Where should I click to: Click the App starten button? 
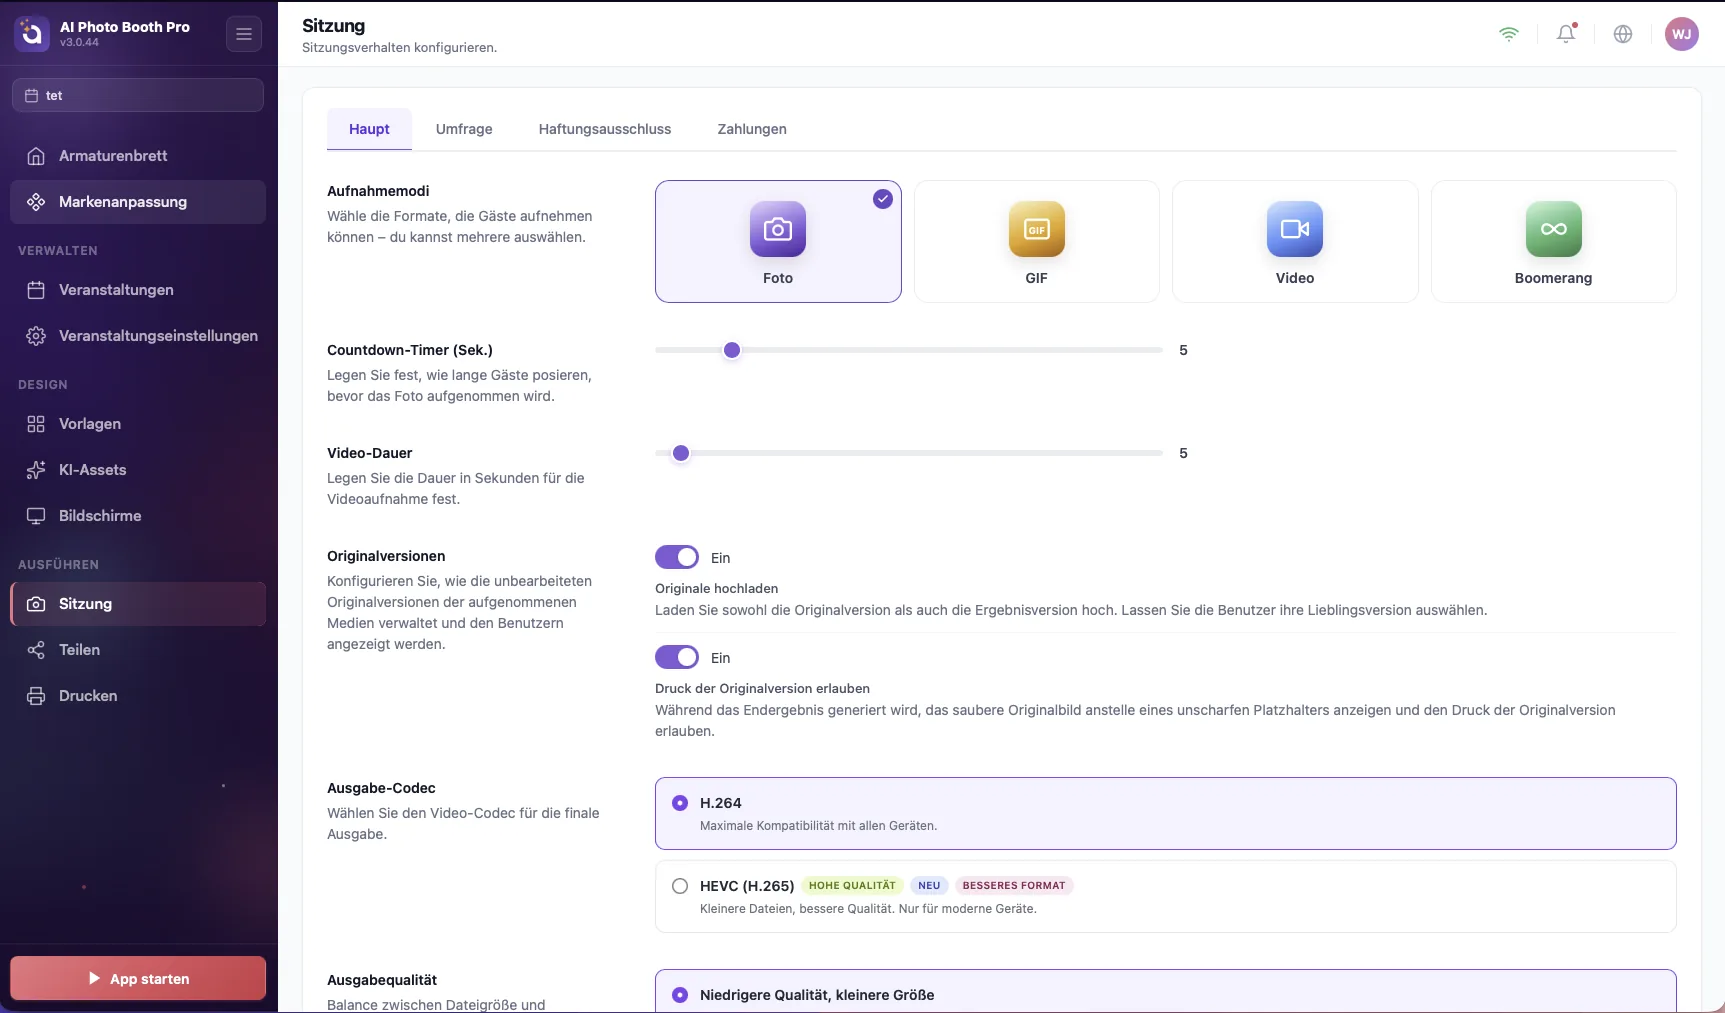138,978
